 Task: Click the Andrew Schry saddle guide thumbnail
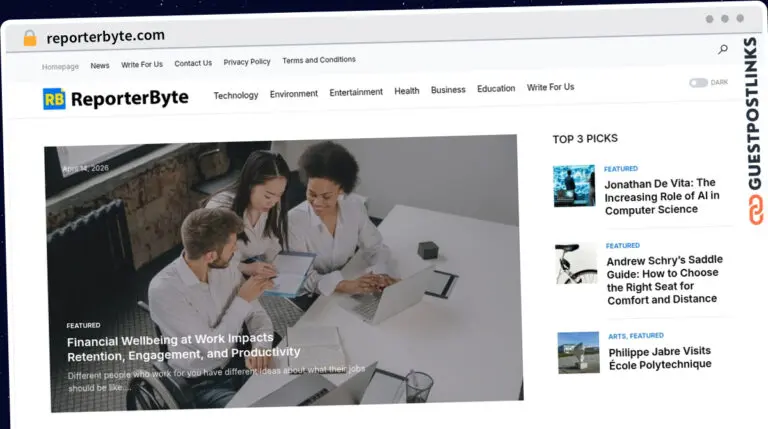[x=576, y=264]
